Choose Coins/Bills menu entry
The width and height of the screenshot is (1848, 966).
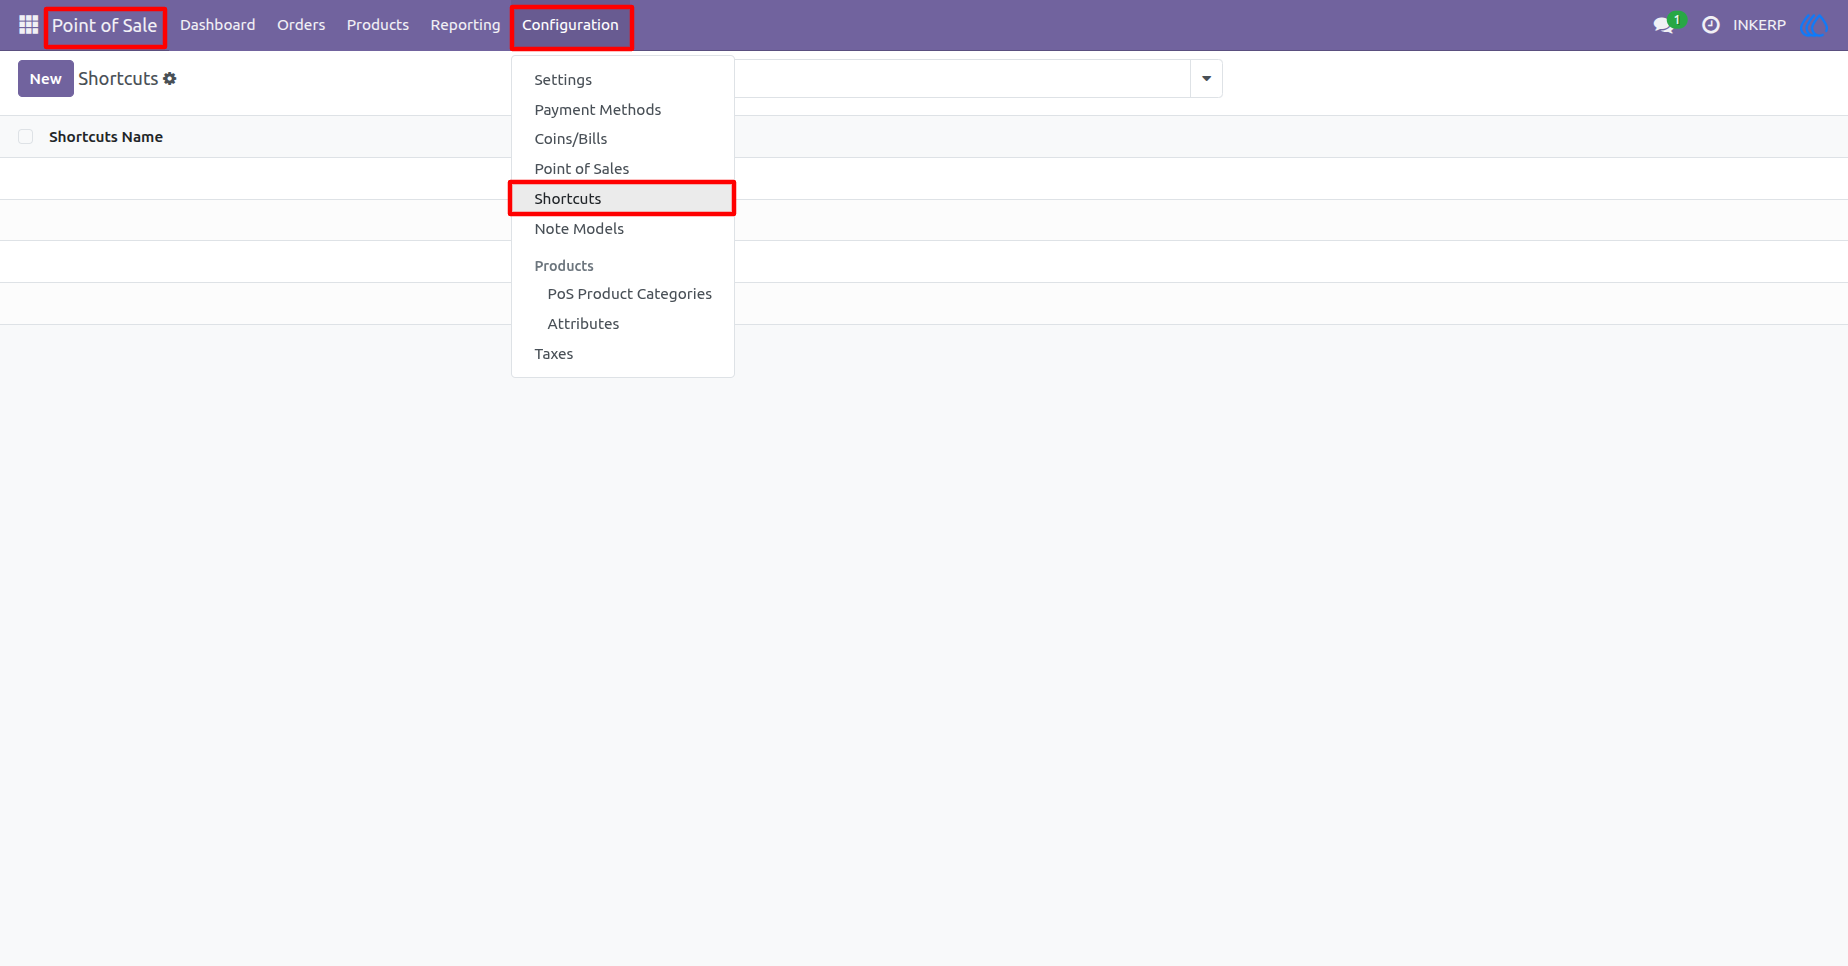pyautogui.click(x=623, y=139)
